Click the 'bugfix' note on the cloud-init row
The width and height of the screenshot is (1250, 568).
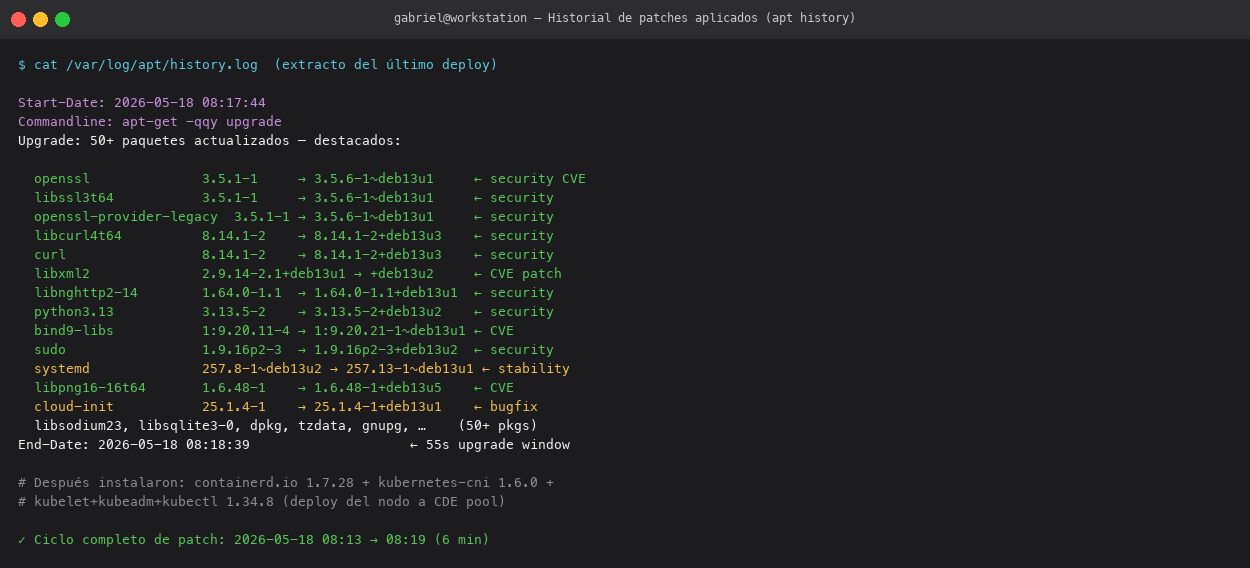pyautogui.click(x=514, y=407)
